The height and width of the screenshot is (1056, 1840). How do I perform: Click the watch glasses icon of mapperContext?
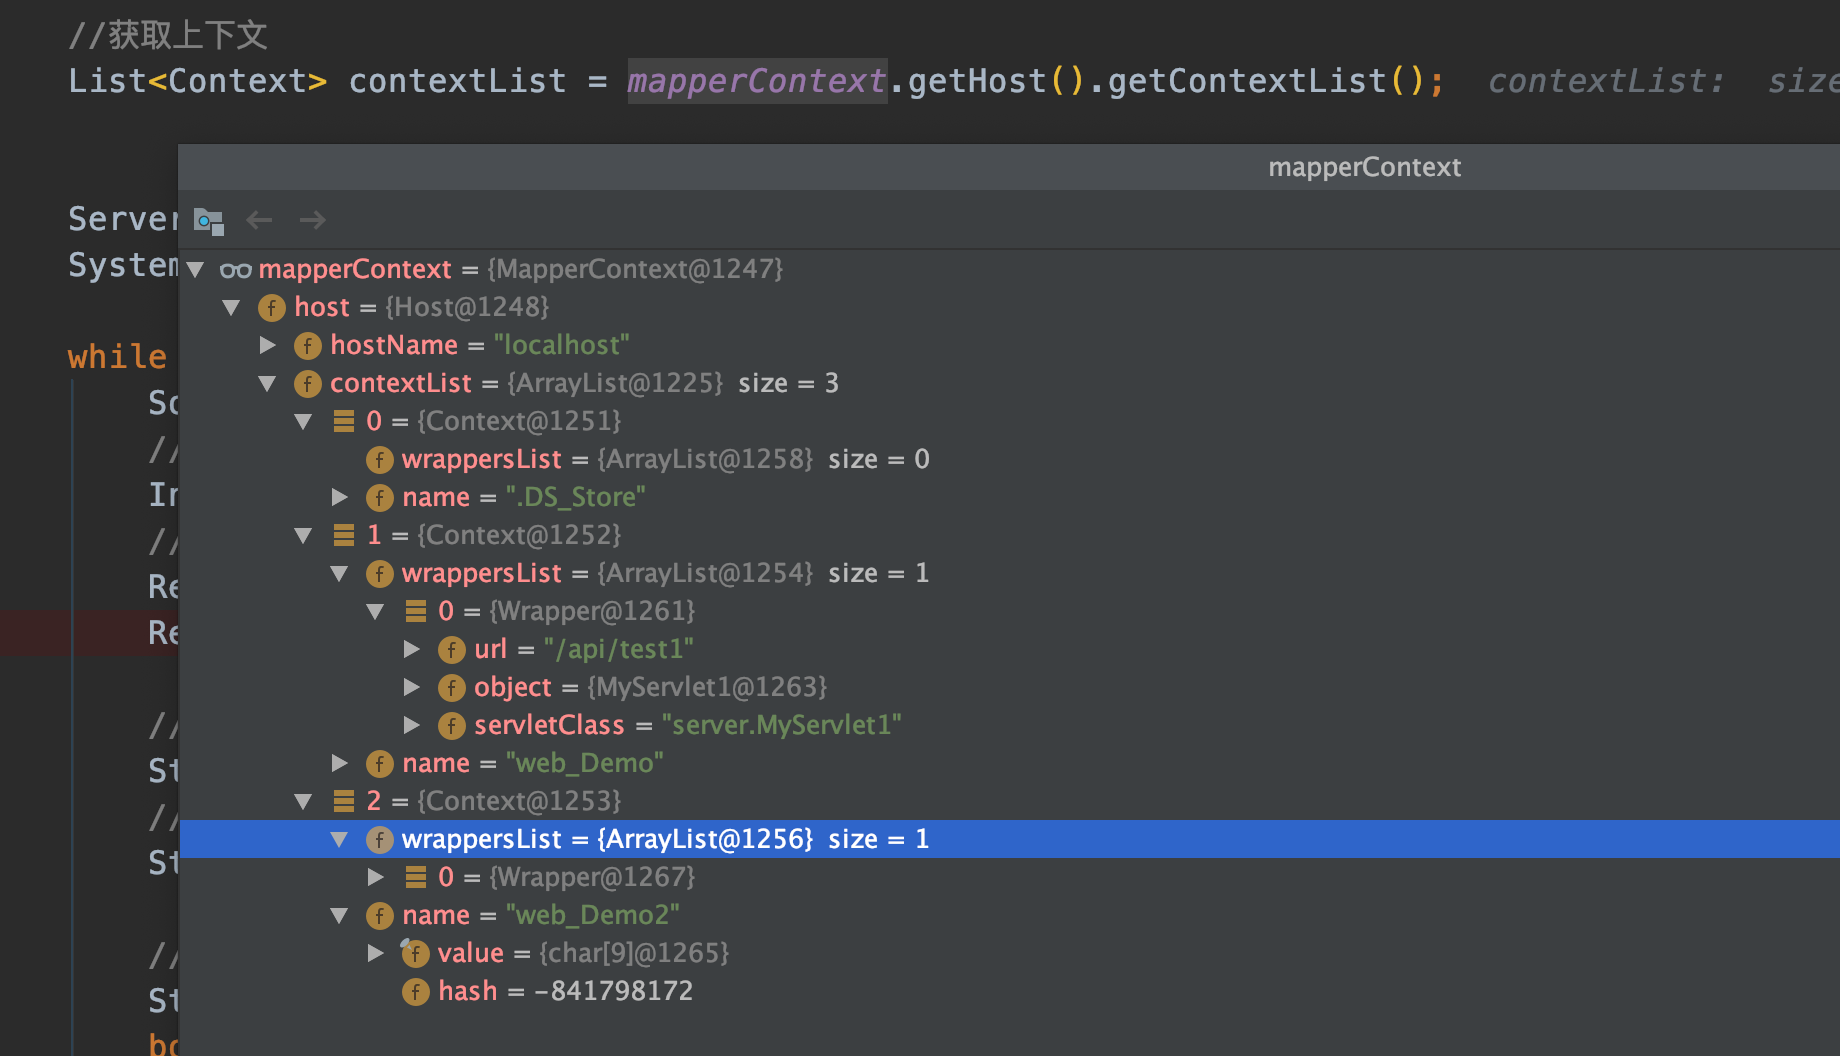click(236, 270)
